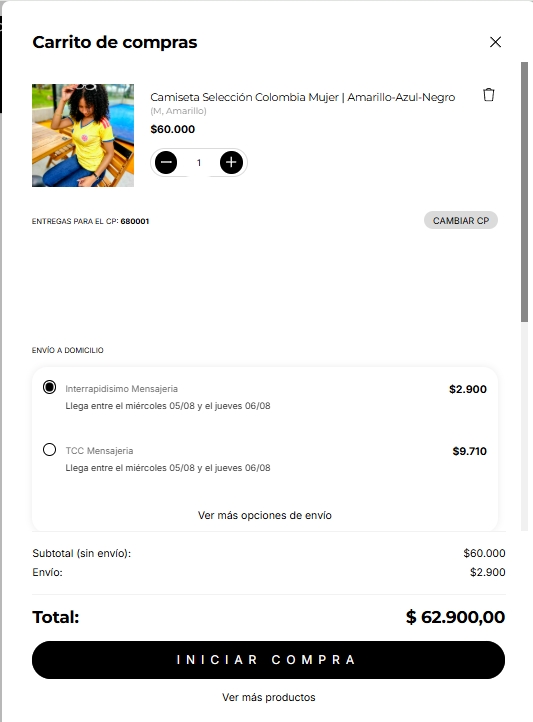Click the $9.710 TCC shipping price
This screenshot has height=722, width=533.
pyautogui.click(x=469, y=451)
